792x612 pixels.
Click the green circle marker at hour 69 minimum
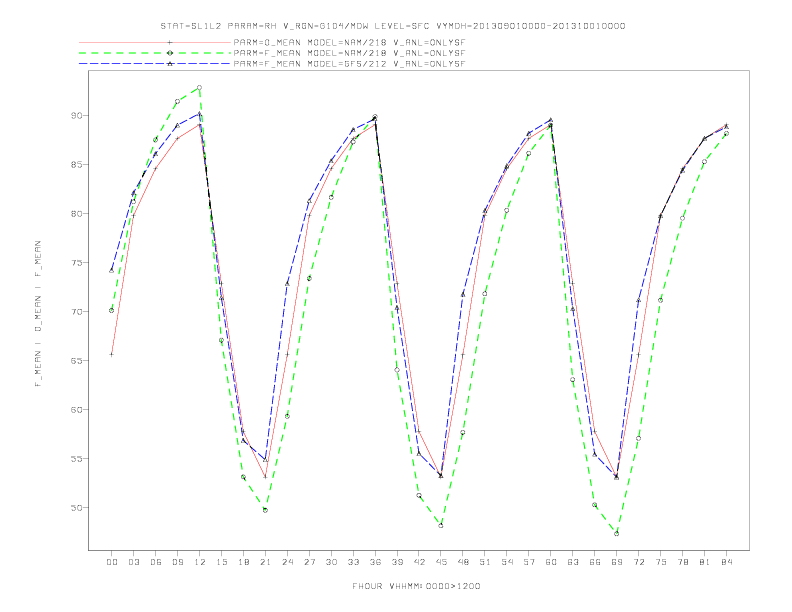[617, 533]
